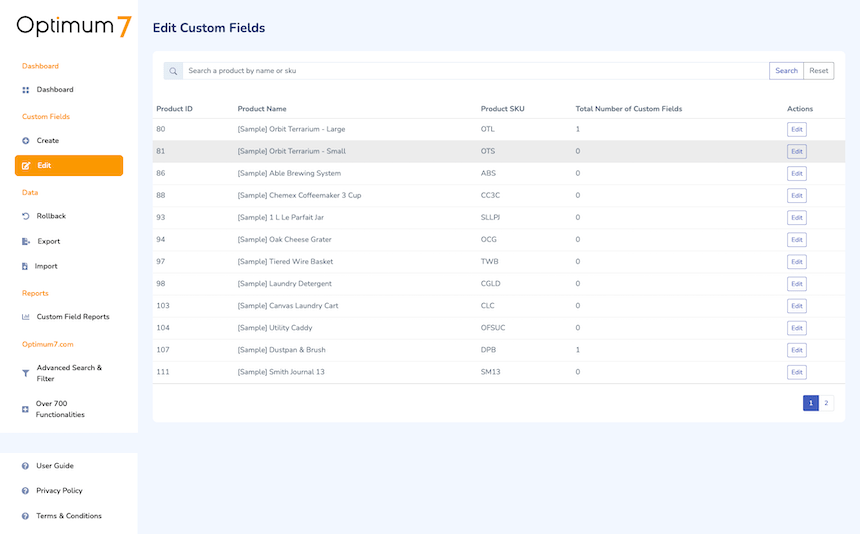Click product ID cell 80
The width and height of the screenshot is (860, 560).
pyautogui.click(x=161, y=129)
